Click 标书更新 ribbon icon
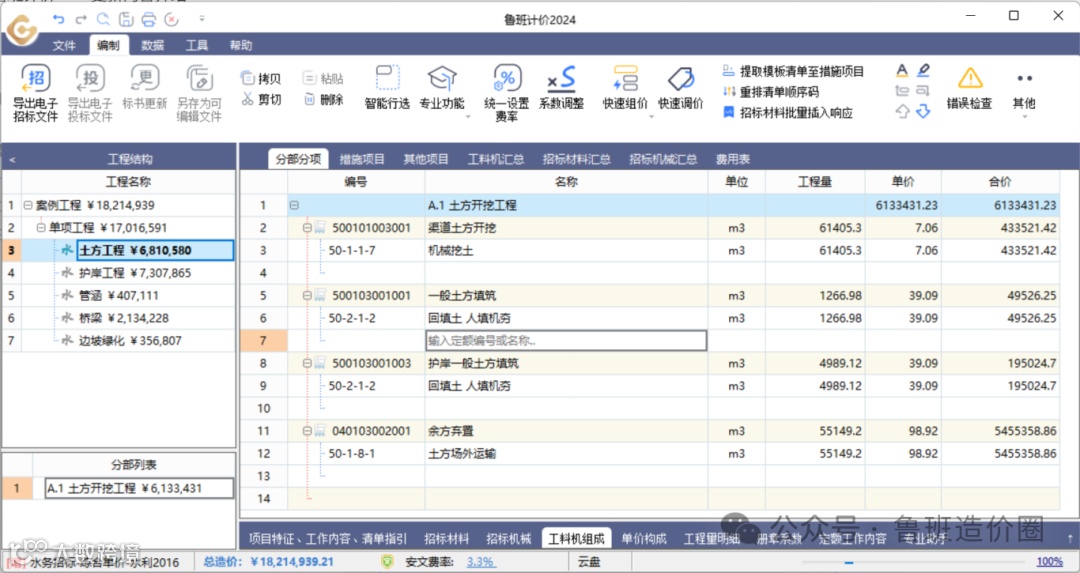This screenshot has width=1080, height=573. click(145, 77)
